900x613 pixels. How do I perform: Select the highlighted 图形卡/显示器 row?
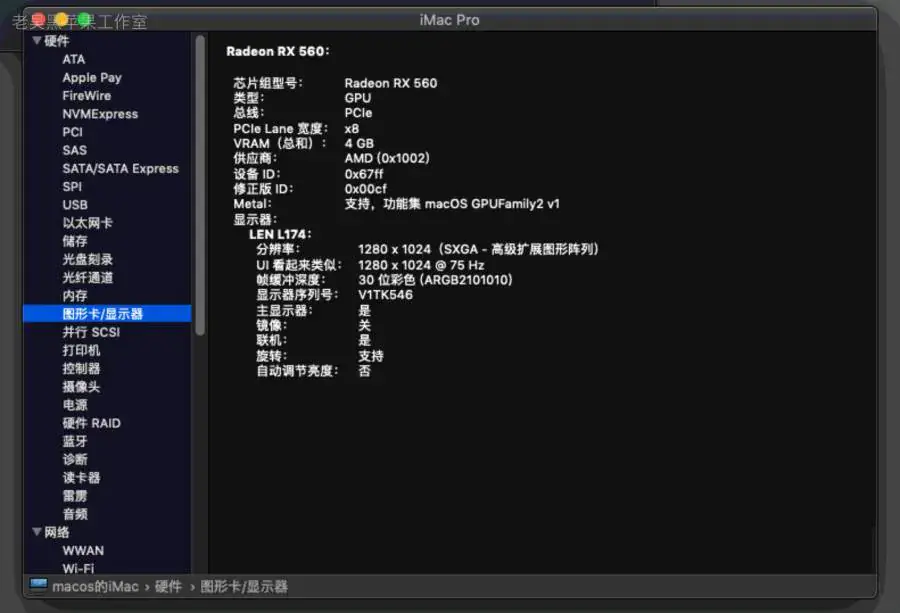click(107, 313)
